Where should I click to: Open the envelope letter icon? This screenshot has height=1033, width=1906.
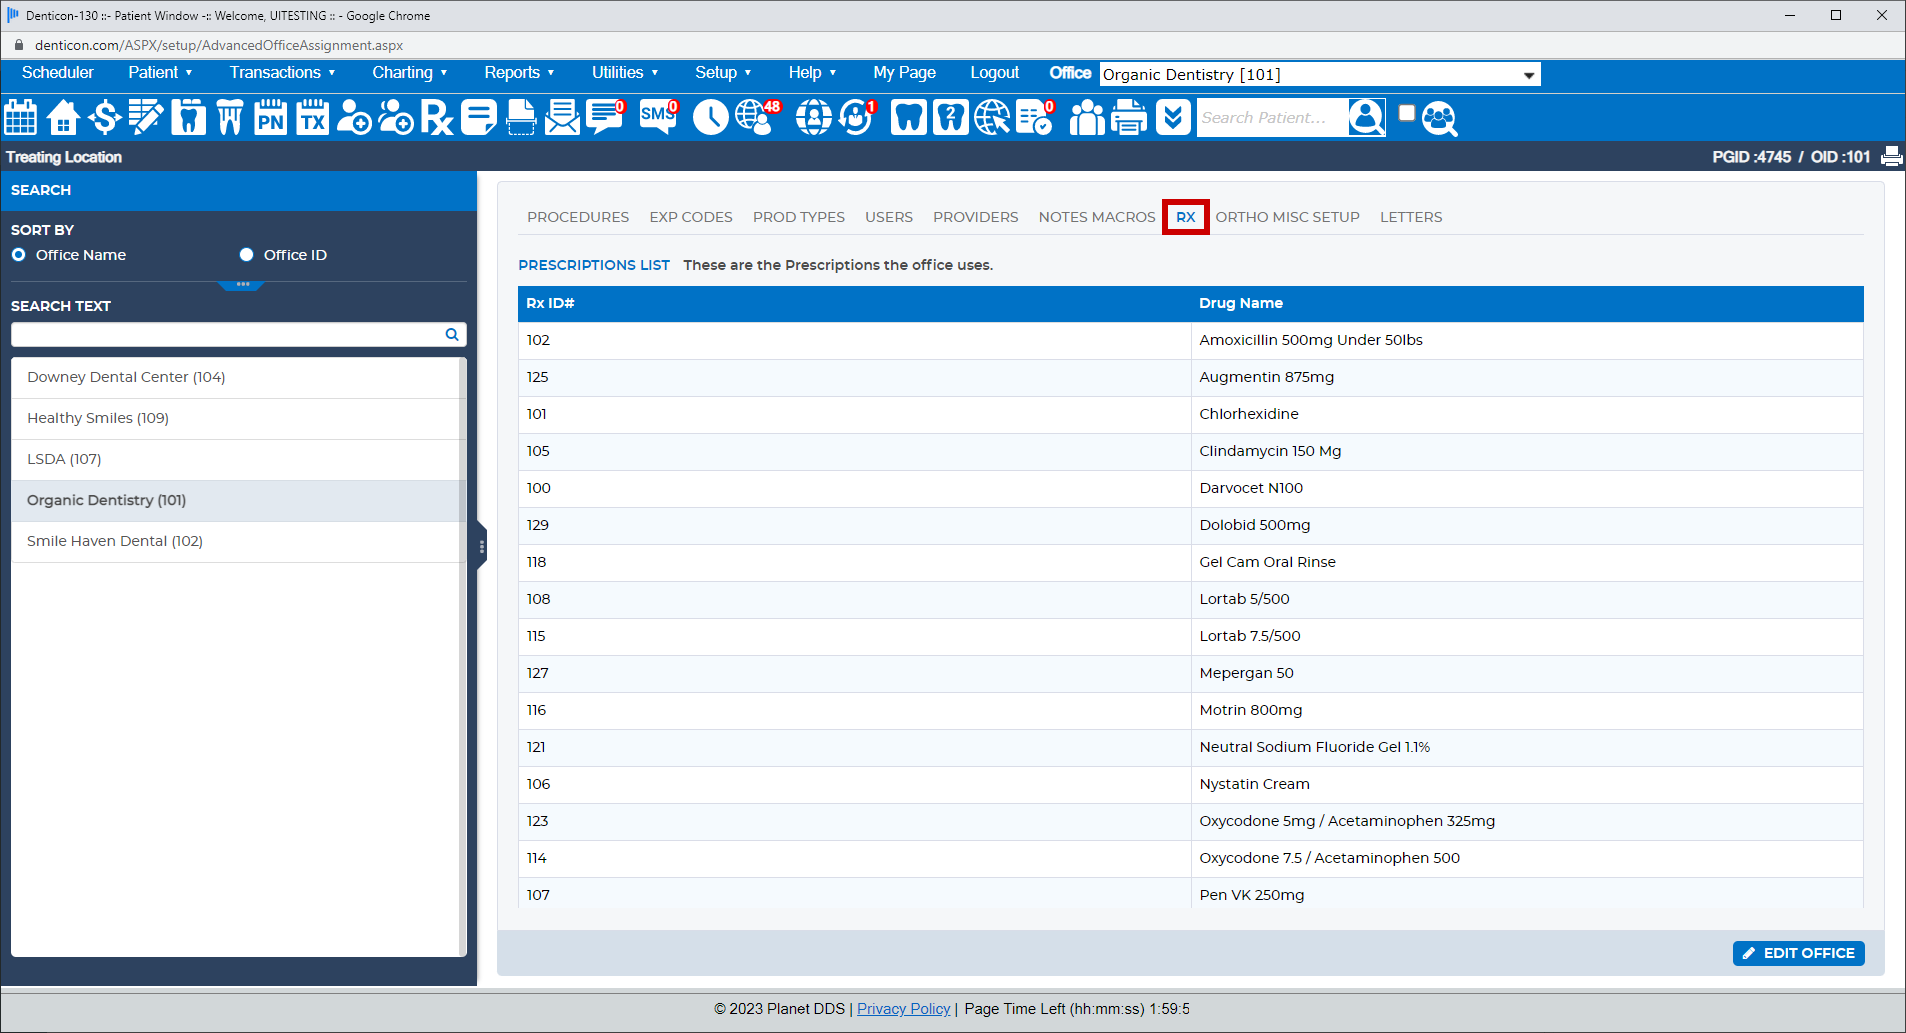pyautogui.click(x=562, y=118)
